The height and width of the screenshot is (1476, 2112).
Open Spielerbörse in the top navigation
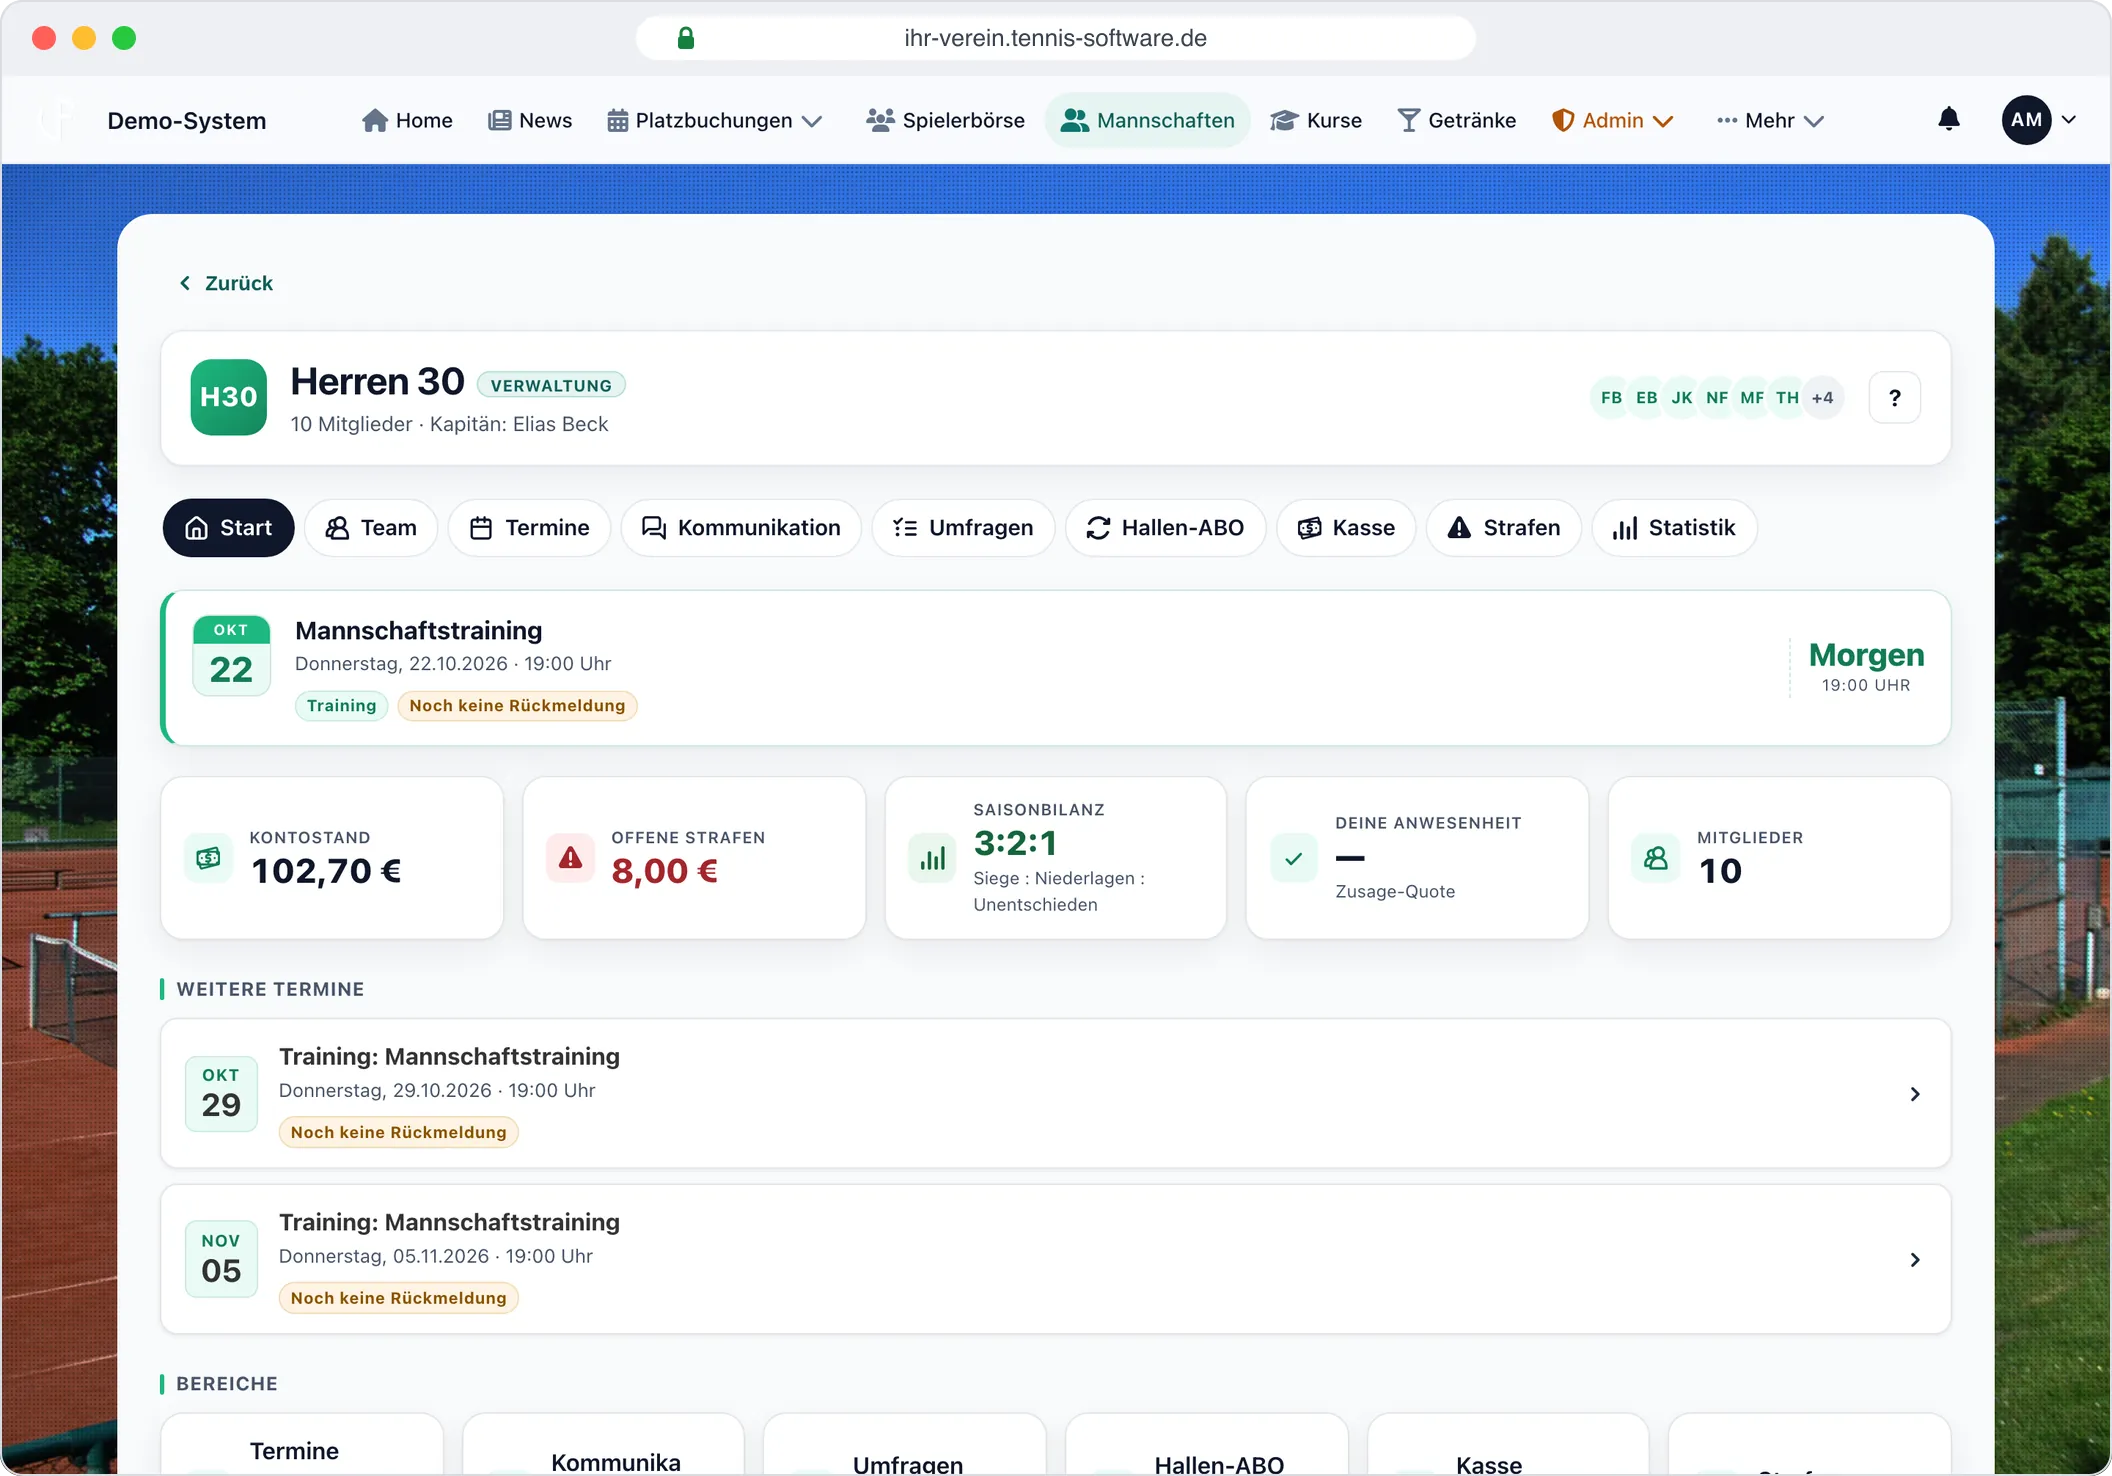point(946,120)
